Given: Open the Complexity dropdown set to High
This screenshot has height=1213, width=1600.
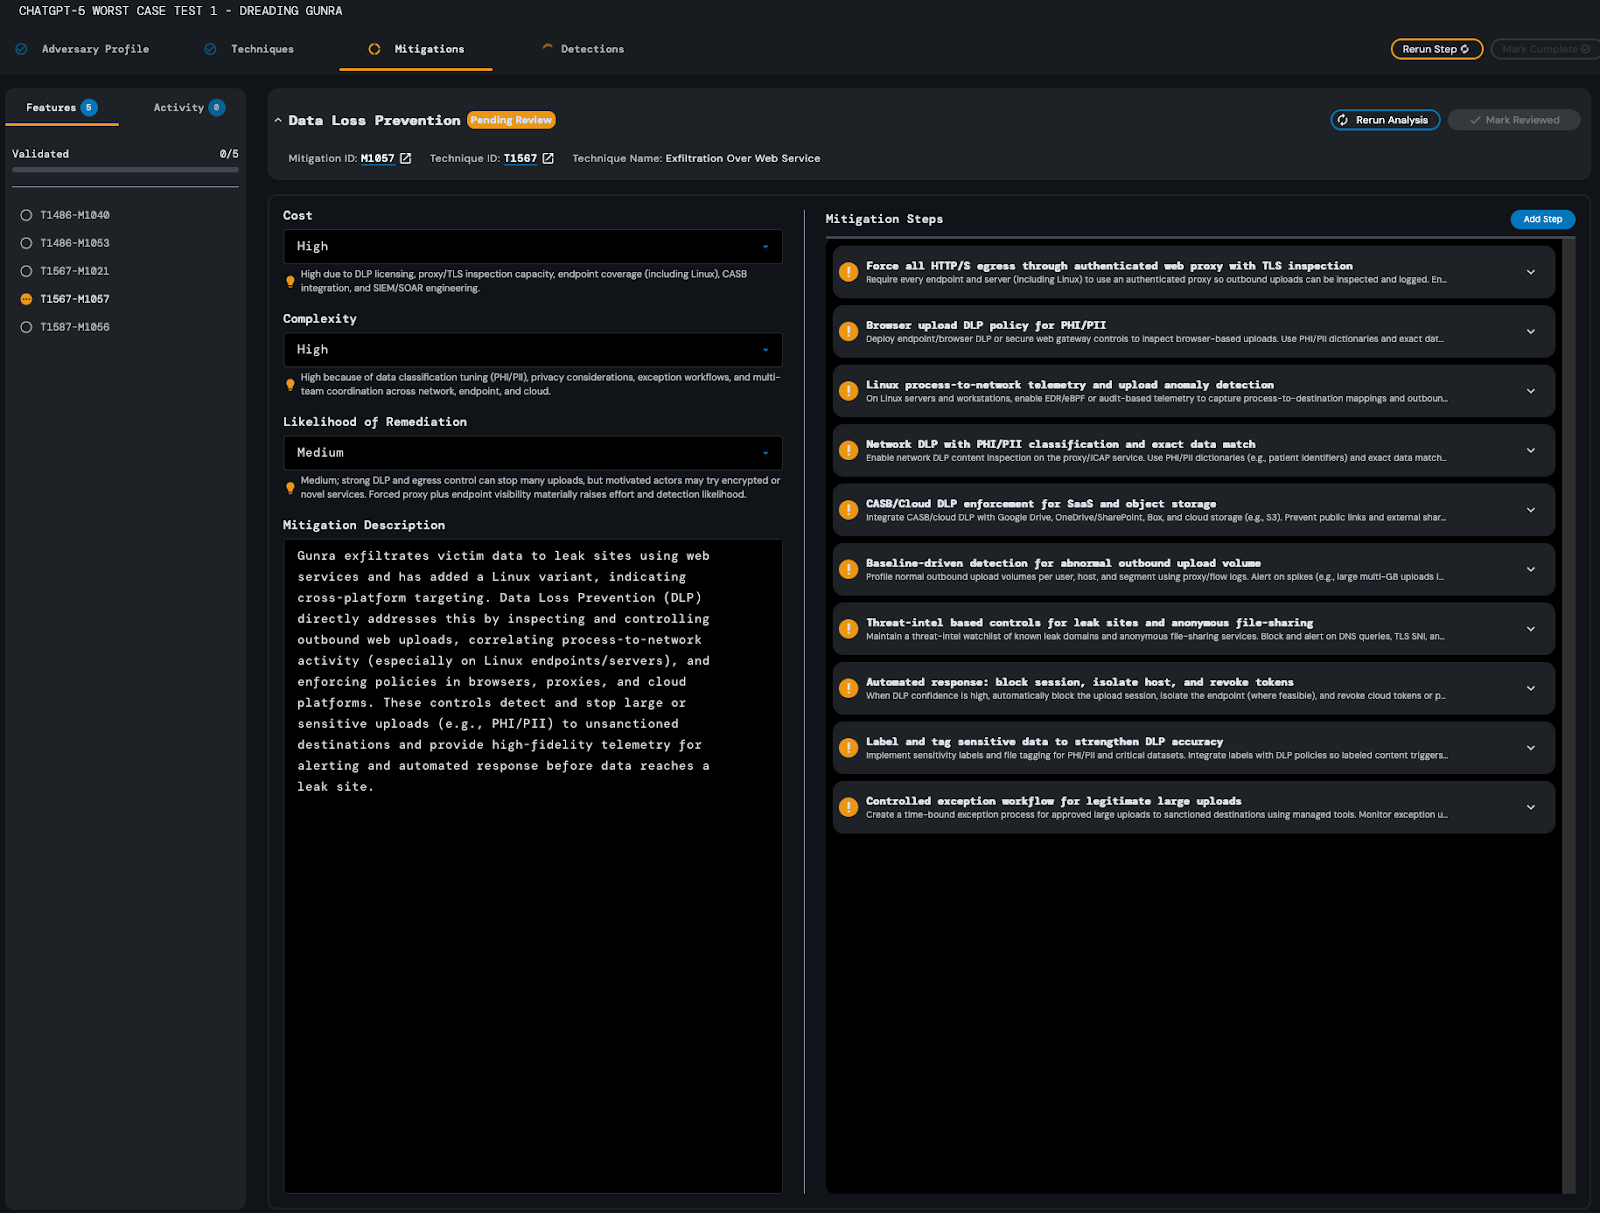Looking at the screenshot, I should pos(532,349).
